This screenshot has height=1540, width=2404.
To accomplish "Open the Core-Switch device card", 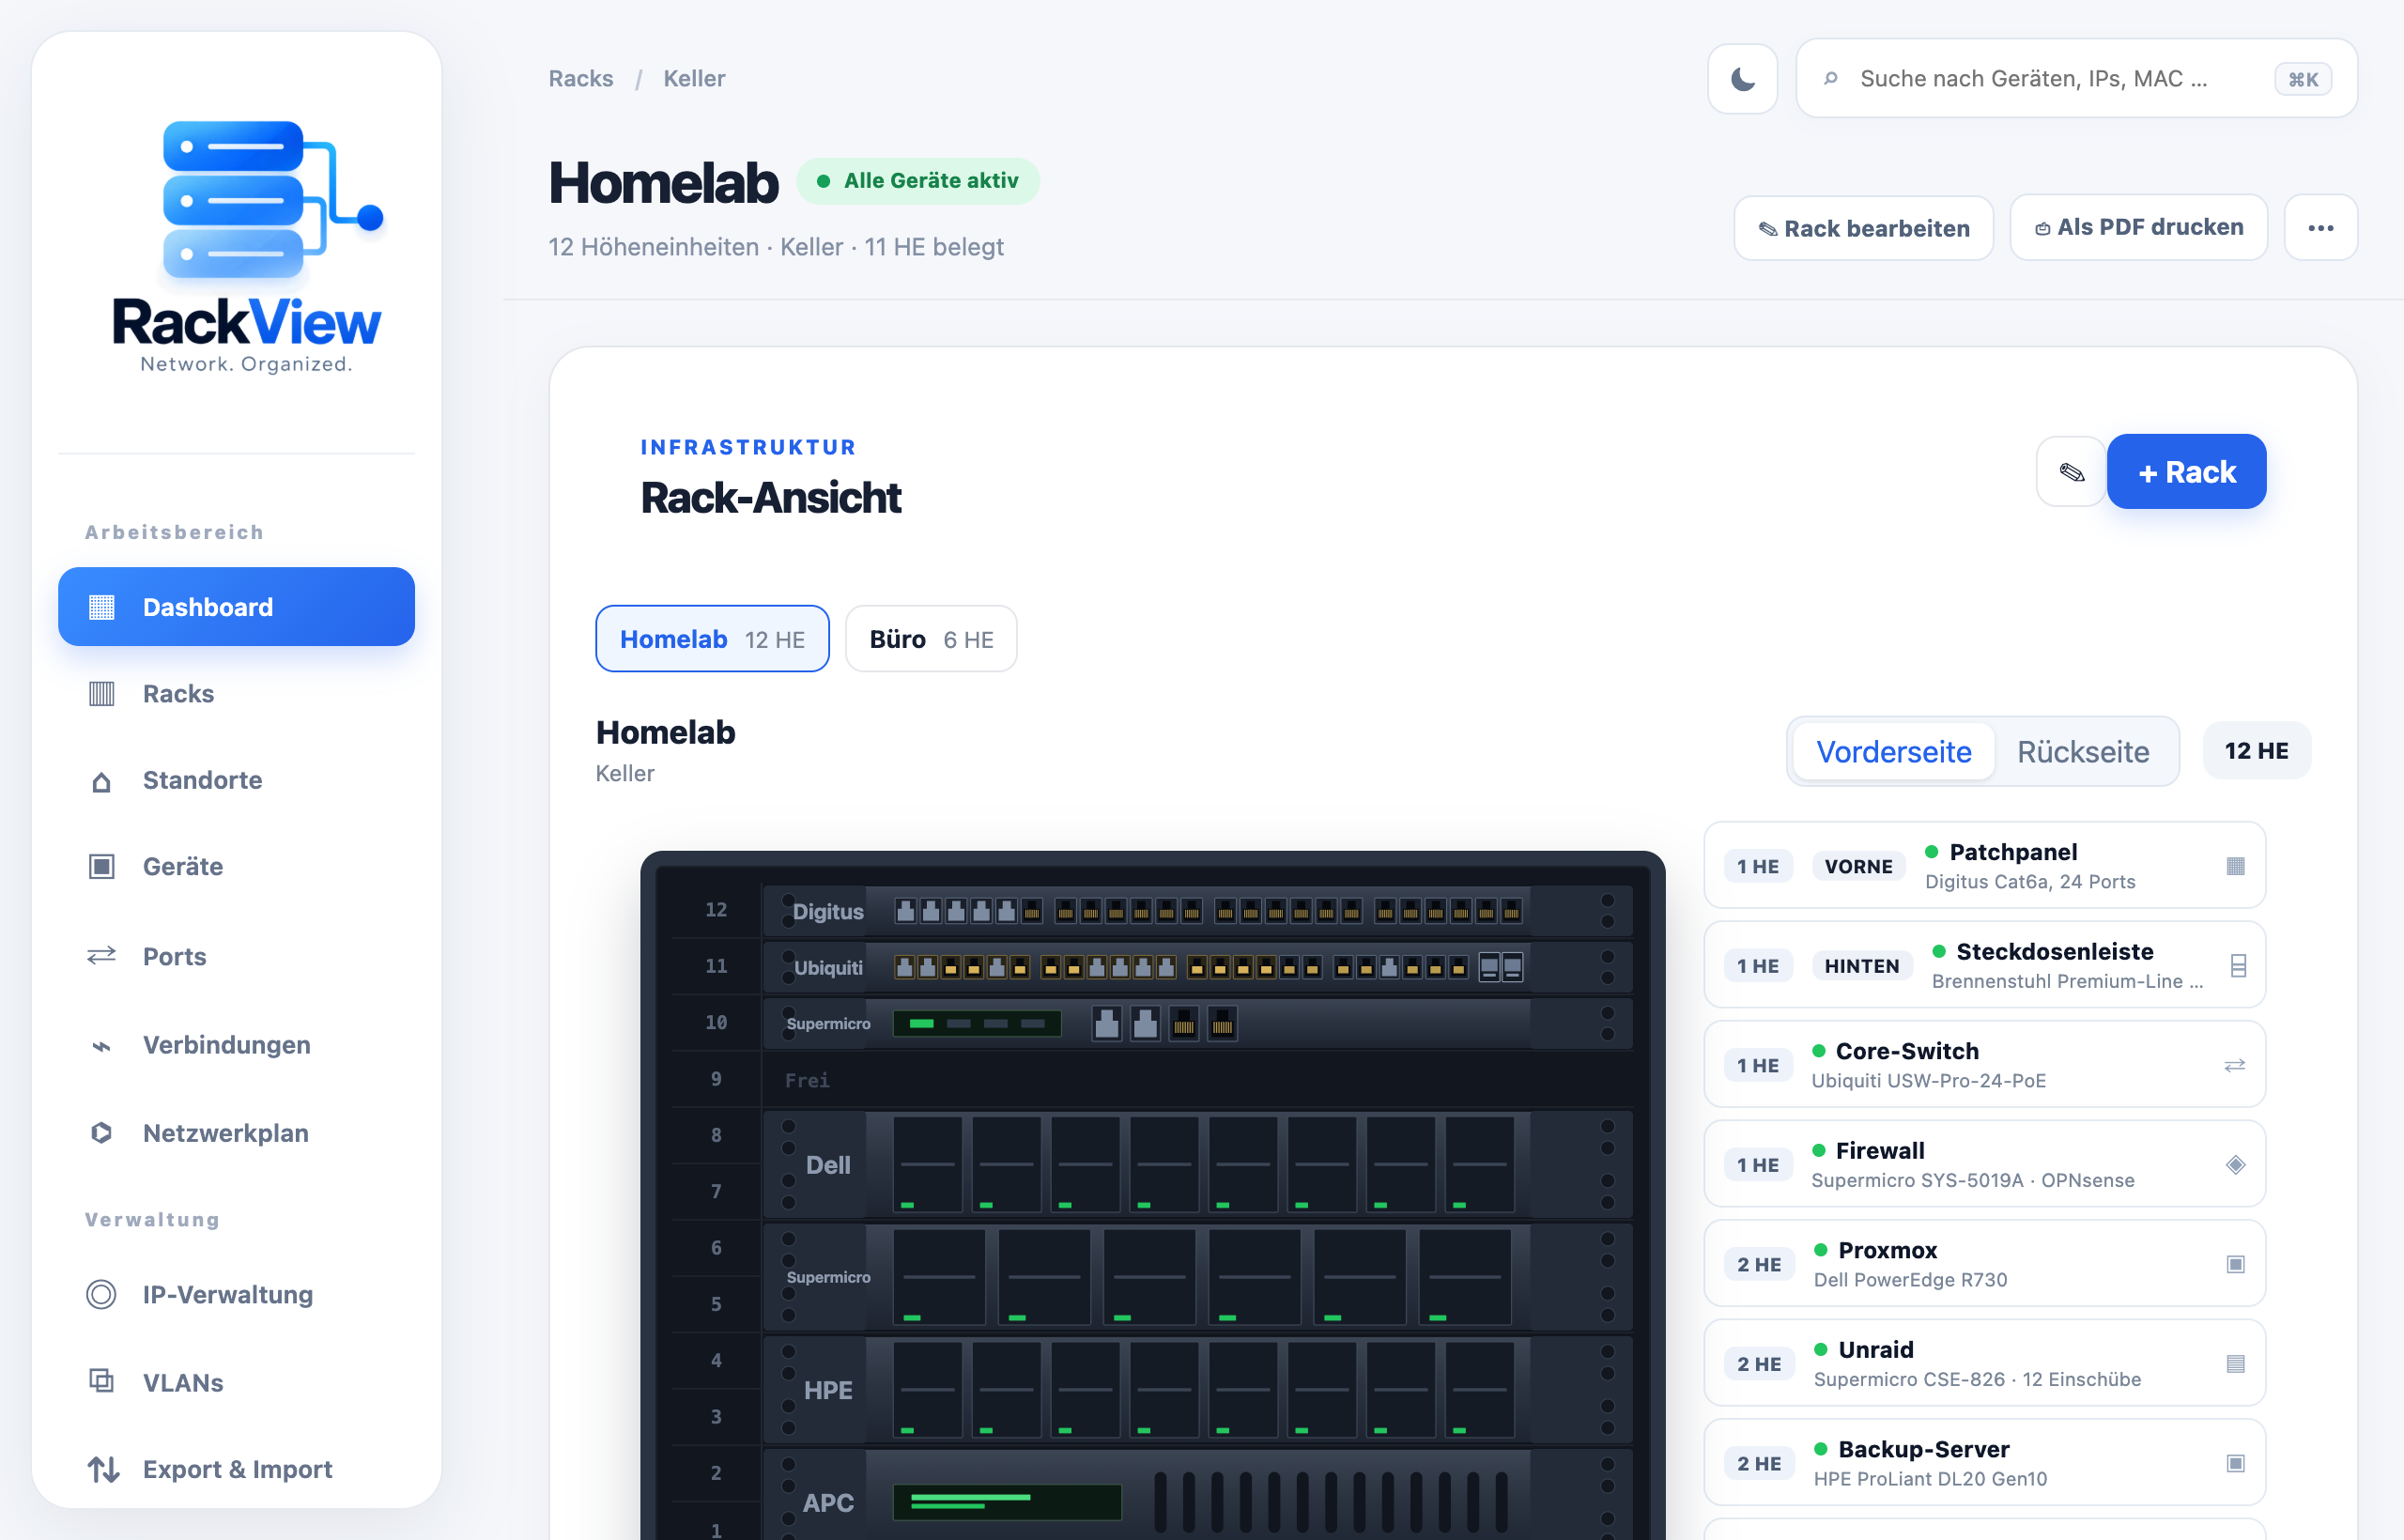I will 1984,1064.
